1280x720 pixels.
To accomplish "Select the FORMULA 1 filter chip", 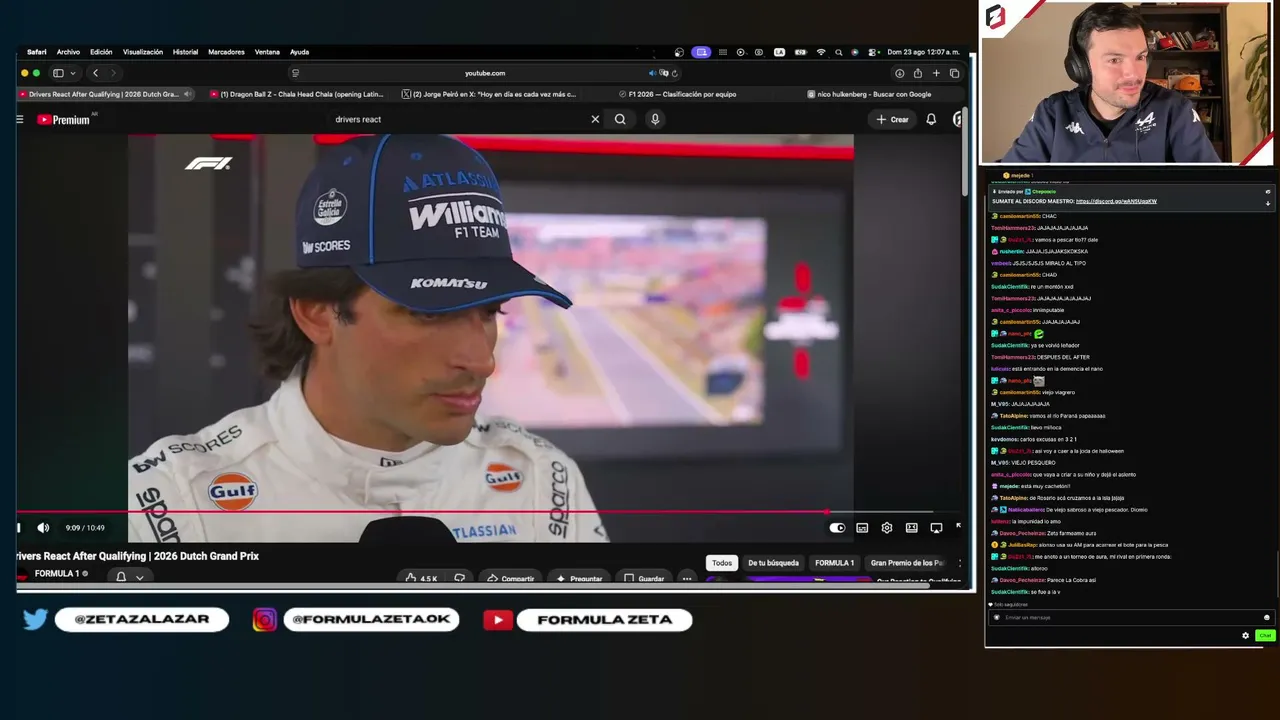I will click(834, 563).
